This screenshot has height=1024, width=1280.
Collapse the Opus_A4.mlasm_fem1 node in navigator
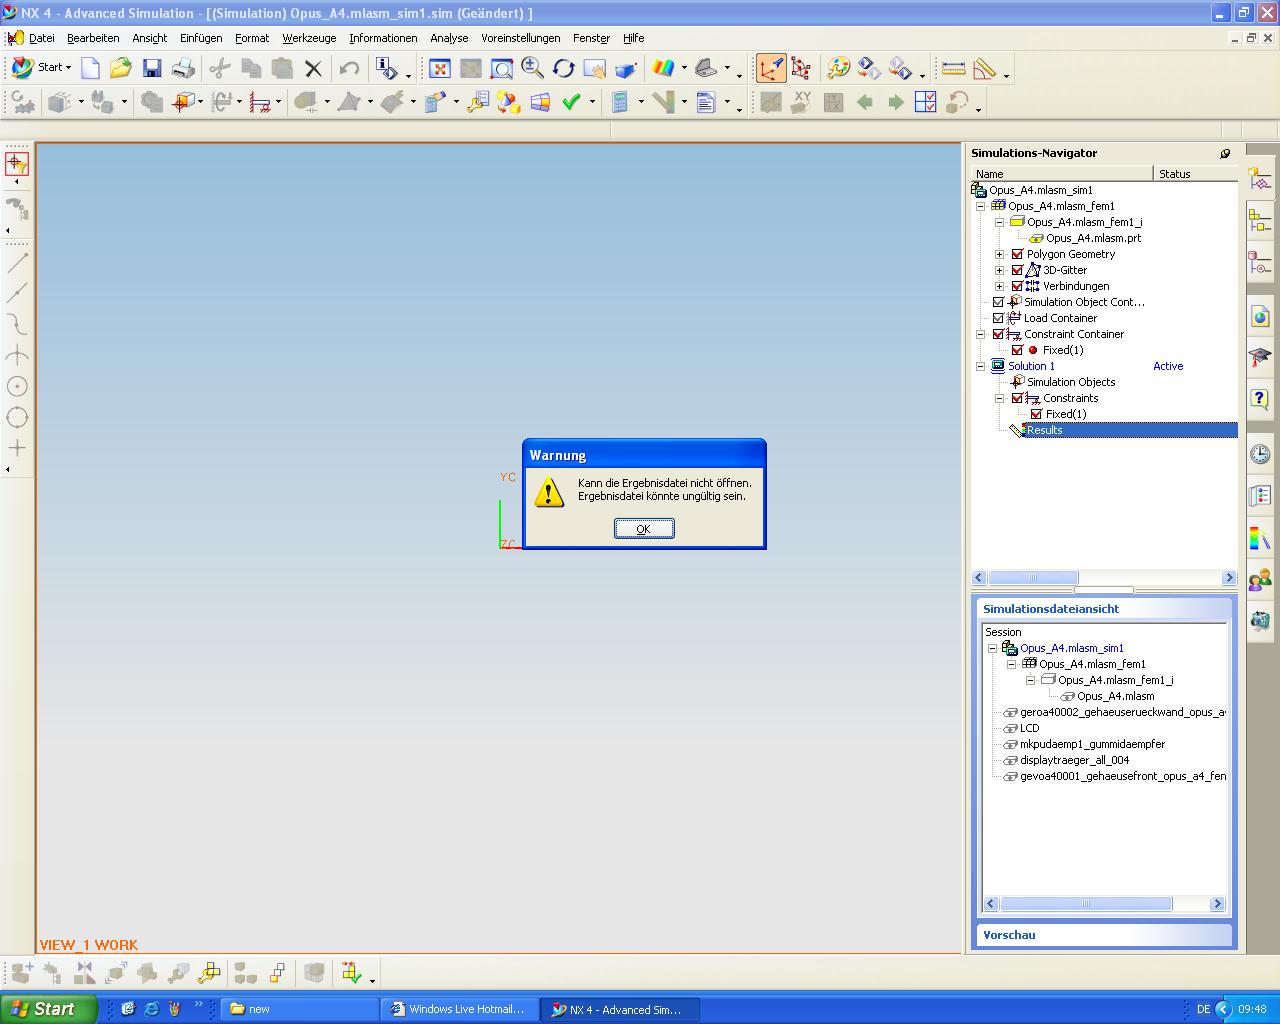click(981, 206)
